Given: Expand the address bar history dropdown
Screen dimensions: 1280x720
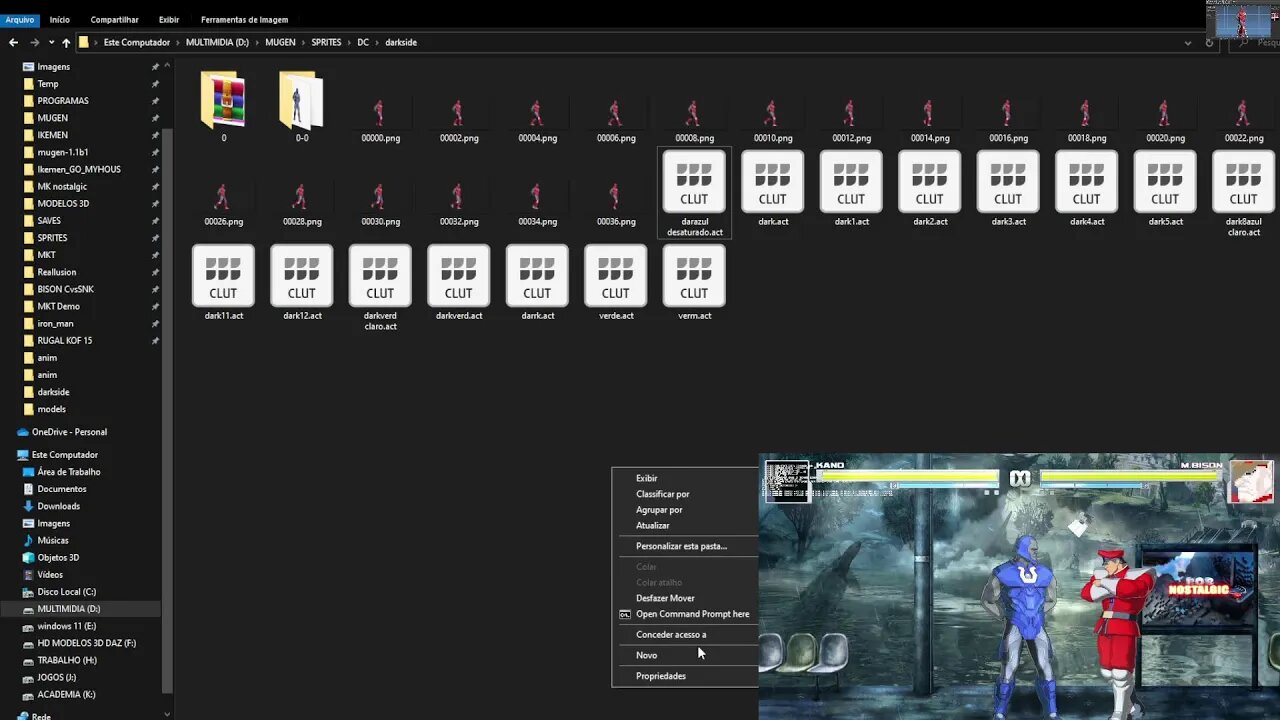Looking at the screenshot, I should tap(1188, 43).
